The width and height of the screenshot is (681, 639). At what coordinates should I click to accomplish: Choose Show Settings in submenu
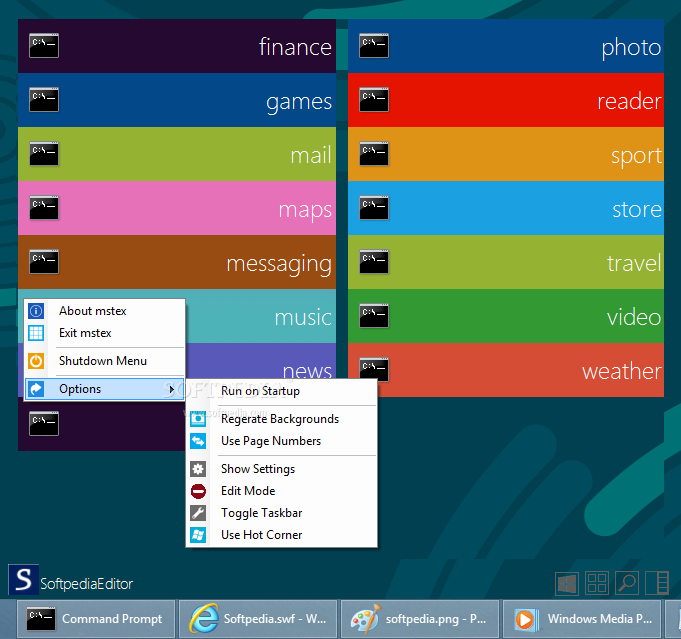[281, 469]
